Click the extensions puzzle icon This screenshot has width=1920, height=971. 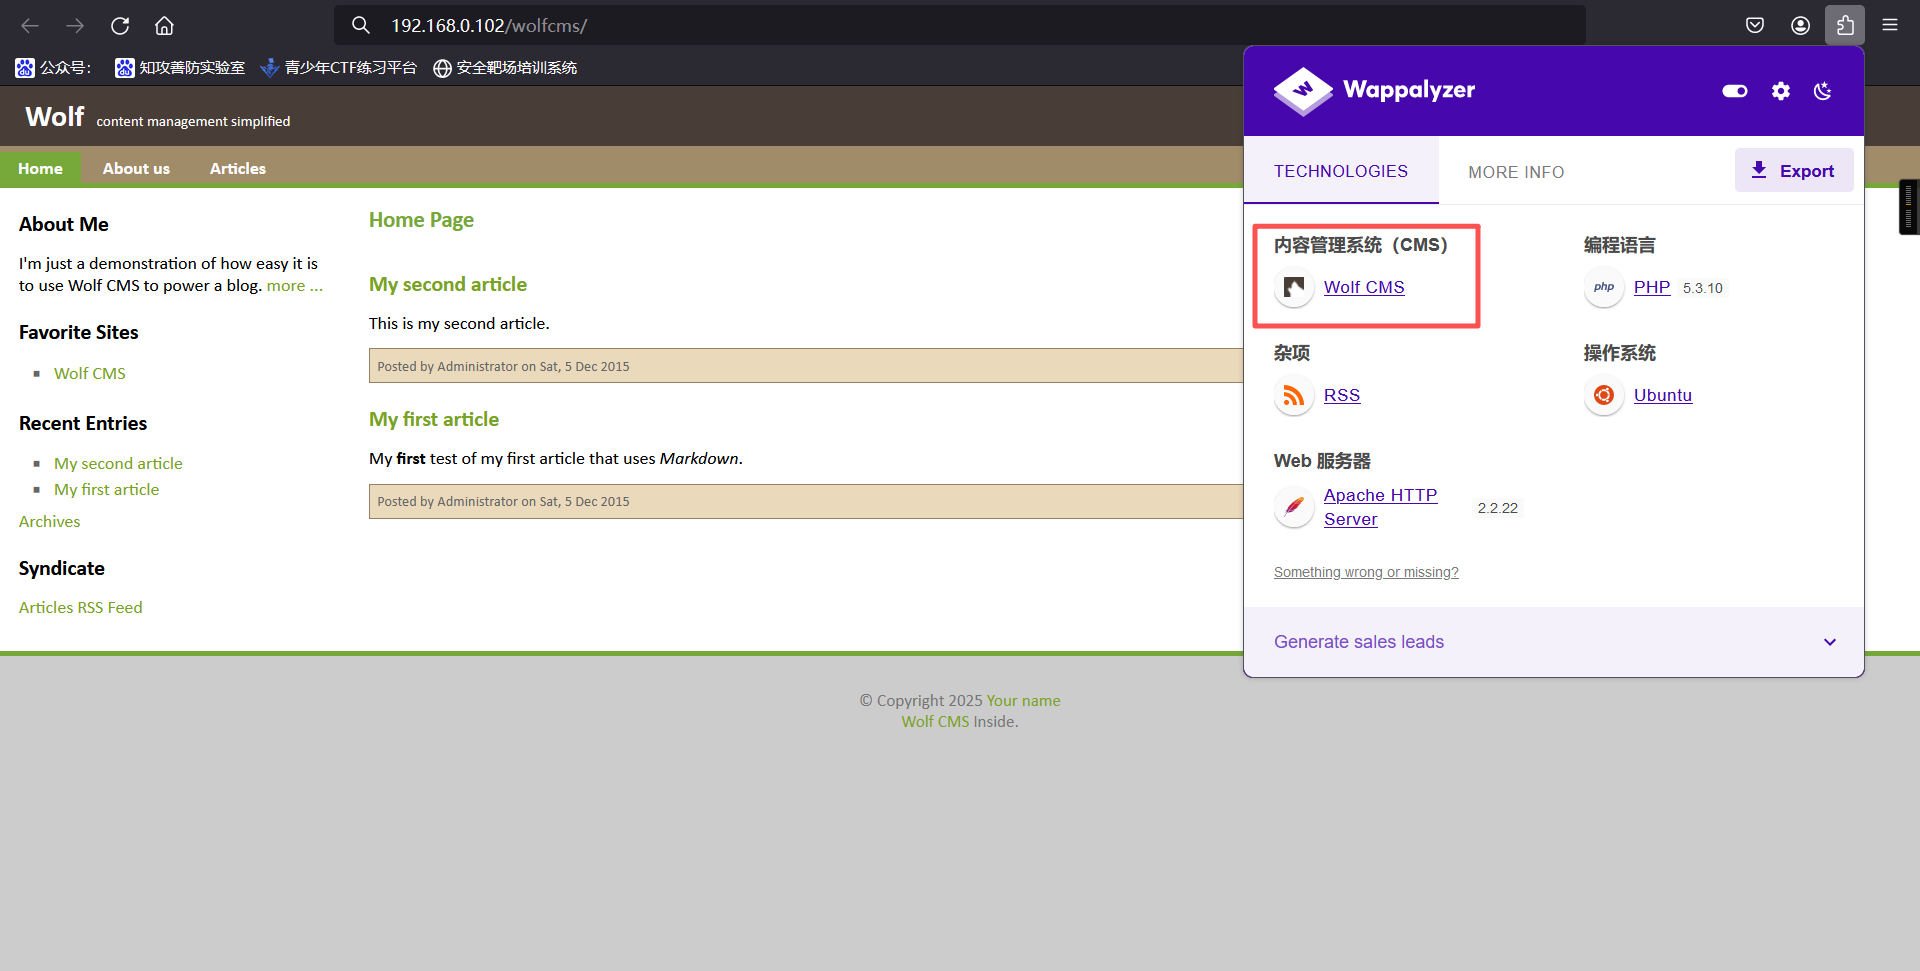(x=1845, y=25)
